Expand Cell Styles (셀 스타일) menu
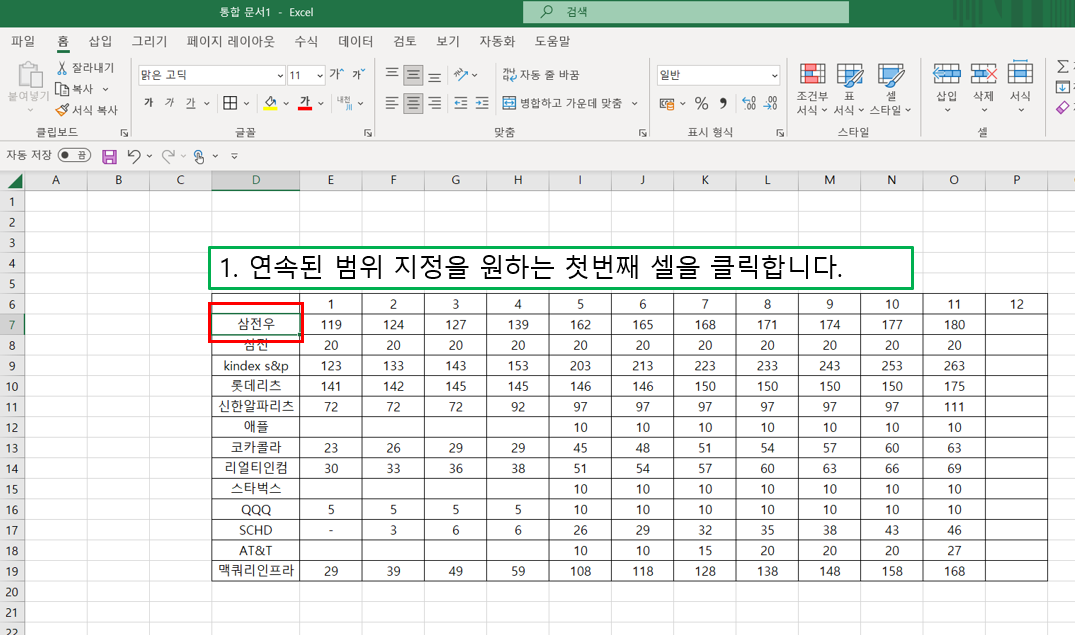This screenshot has width=1075, height=635. (890, 89)
